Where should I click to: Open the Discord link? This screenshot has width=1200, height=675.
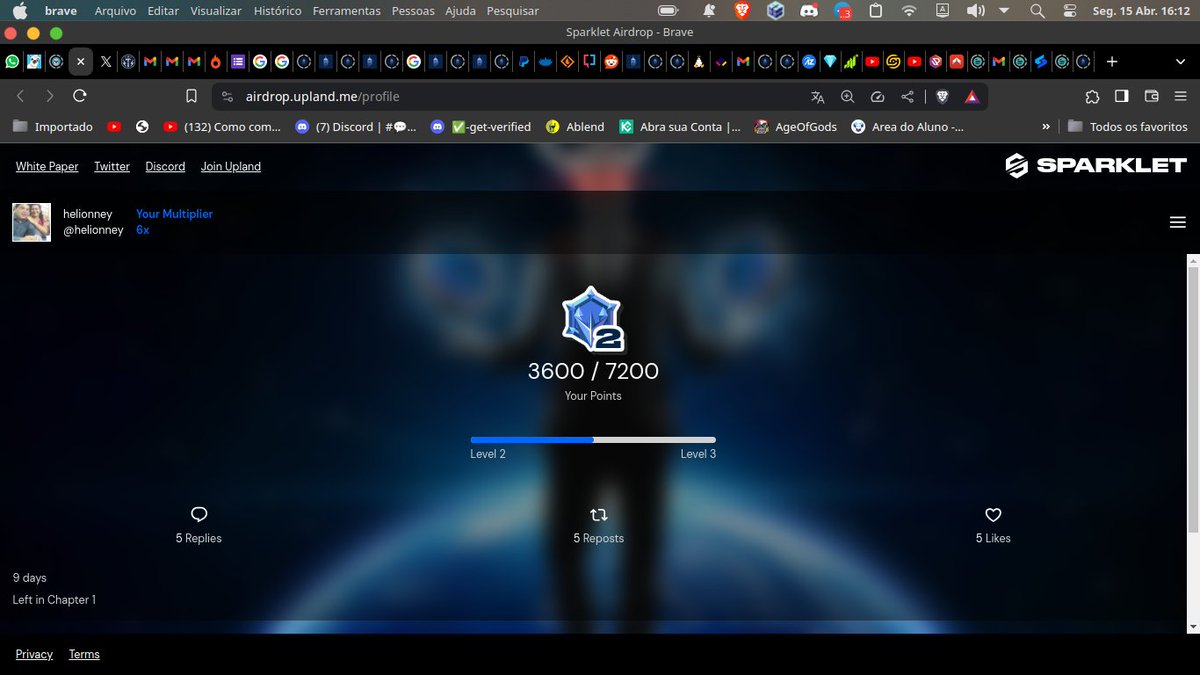165,167
